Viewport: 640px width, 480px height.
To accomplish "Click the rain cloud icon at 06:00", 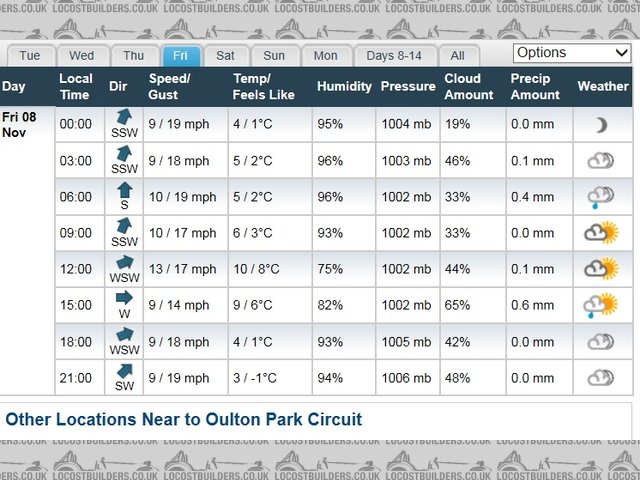I will (x=601, y=197).
